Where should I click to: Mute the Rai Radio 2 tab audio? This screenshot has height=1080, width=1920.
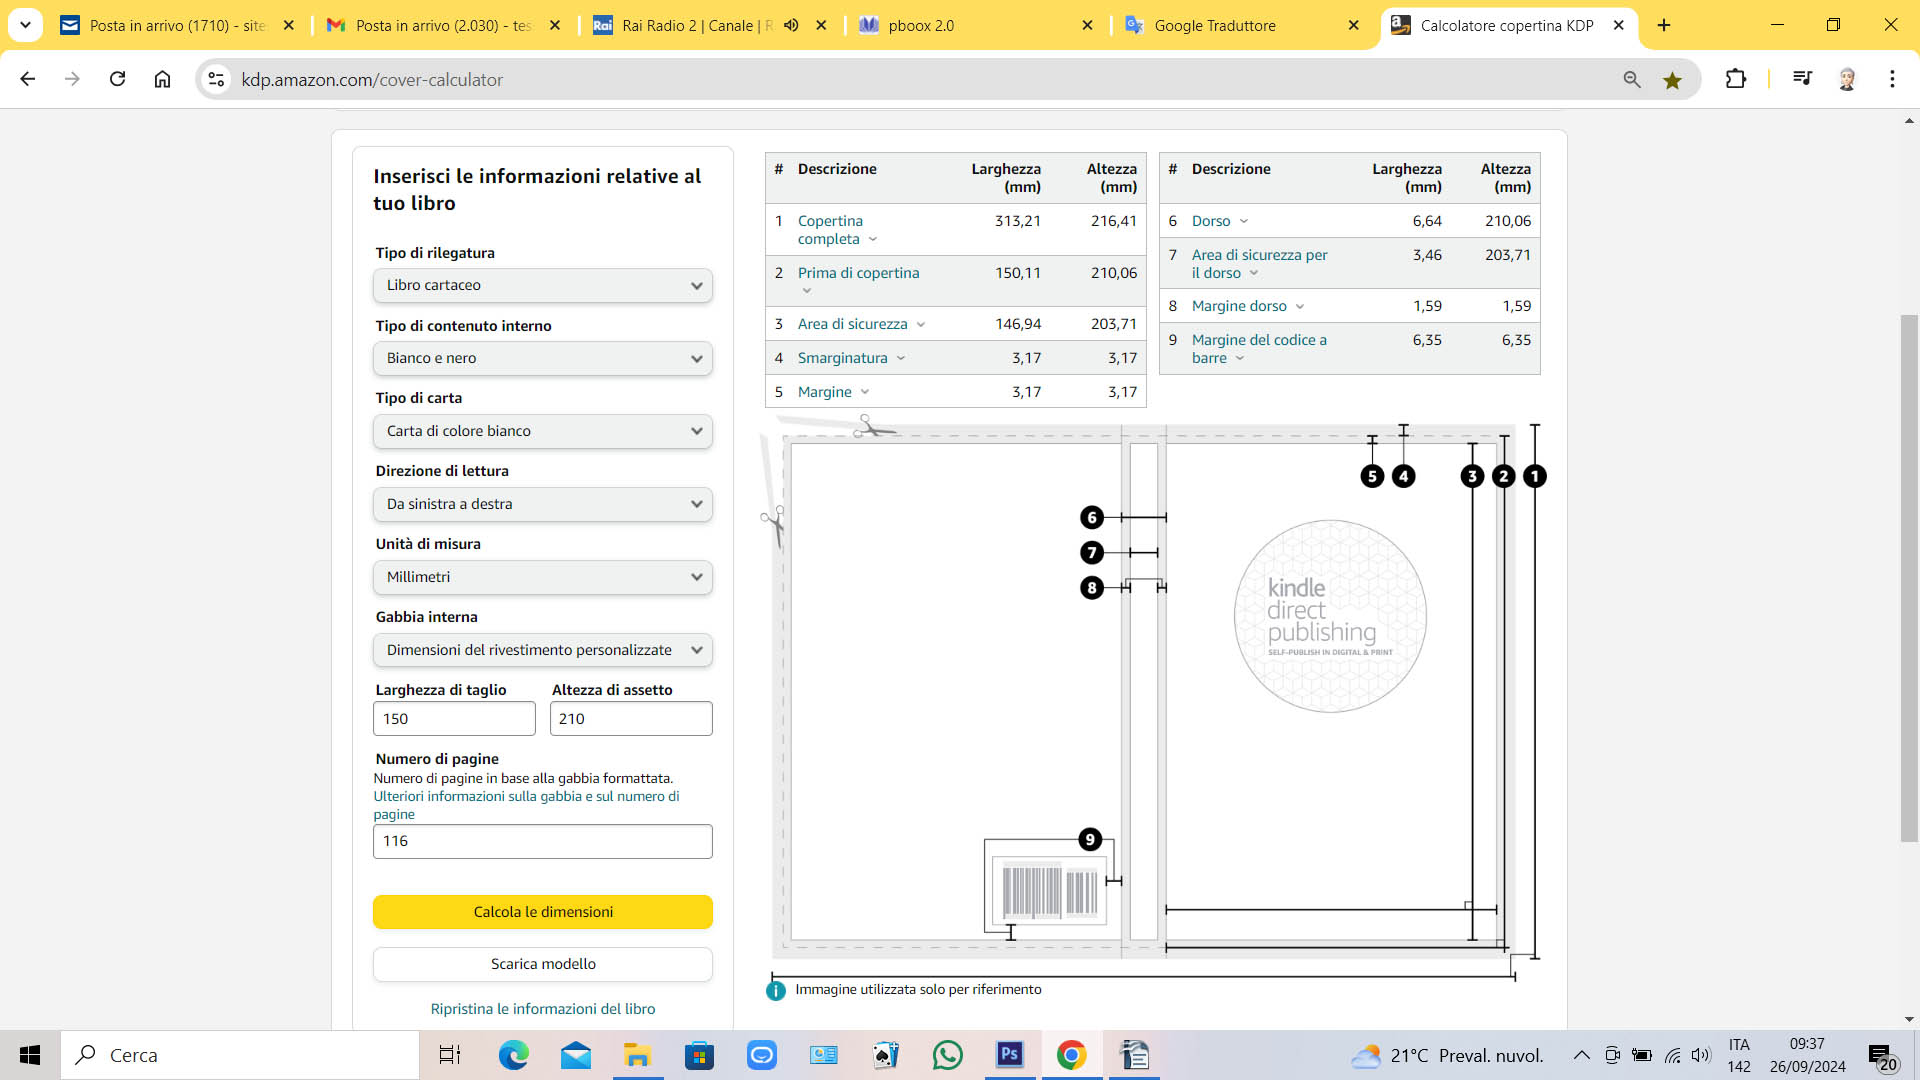point(791,25)
